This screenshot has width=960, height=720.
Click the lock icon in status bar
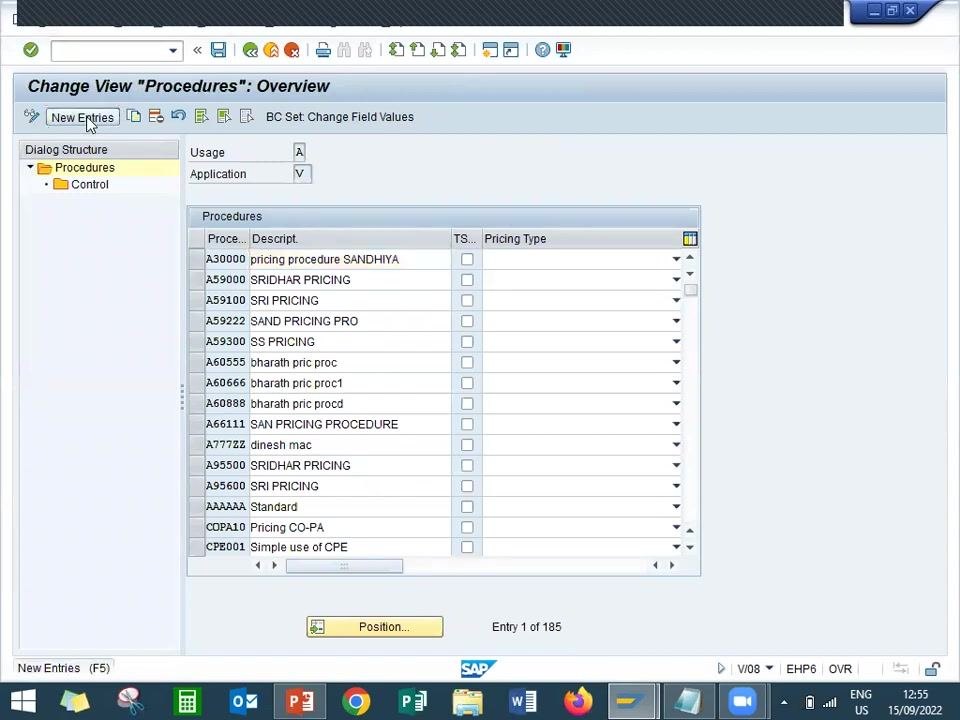point(932,669)
